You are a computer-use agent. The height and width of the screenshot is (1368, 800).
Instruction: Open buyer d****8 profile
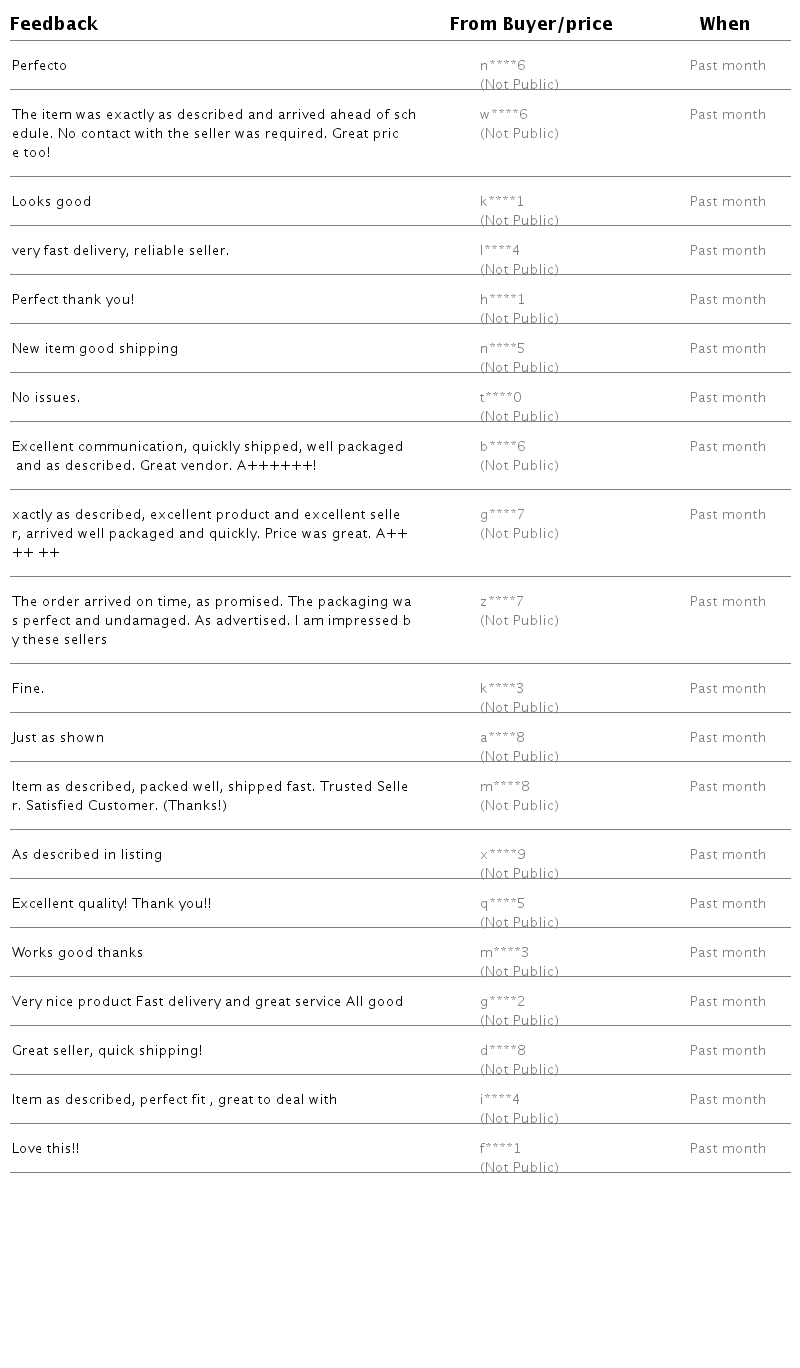[502, 1051]
